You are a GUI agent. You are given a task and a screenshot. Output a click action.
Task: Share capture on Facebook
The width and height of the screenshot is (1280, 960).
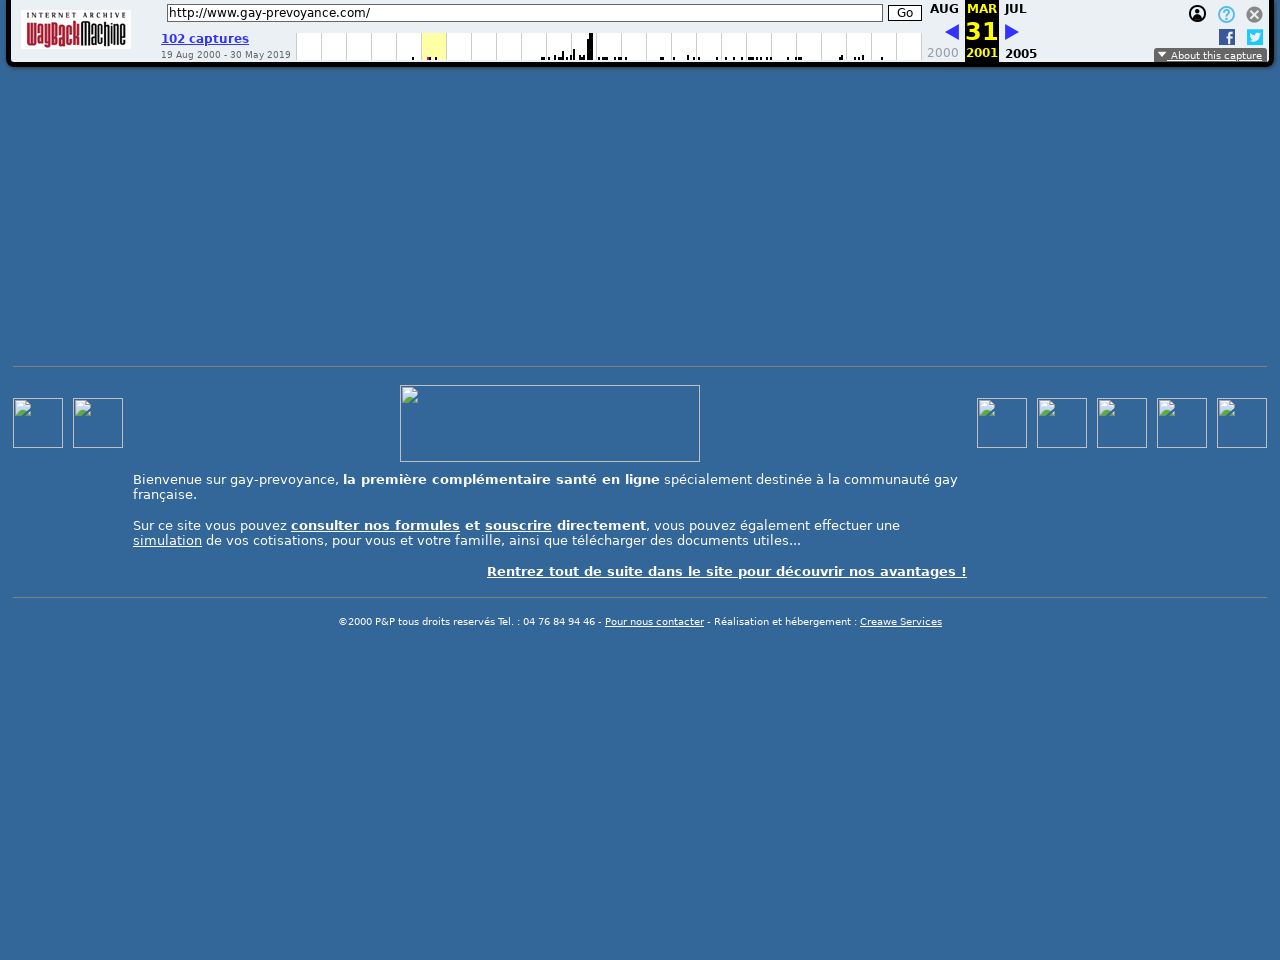(x=1227, y=37)
